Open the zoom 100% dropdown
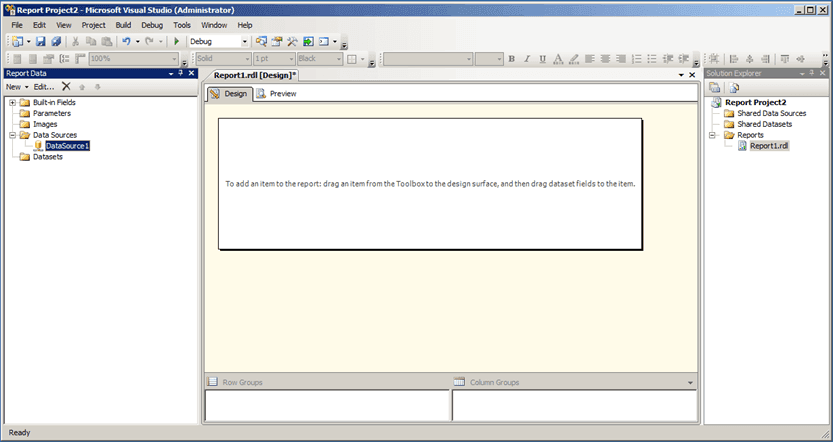 (x=174, y=59)
